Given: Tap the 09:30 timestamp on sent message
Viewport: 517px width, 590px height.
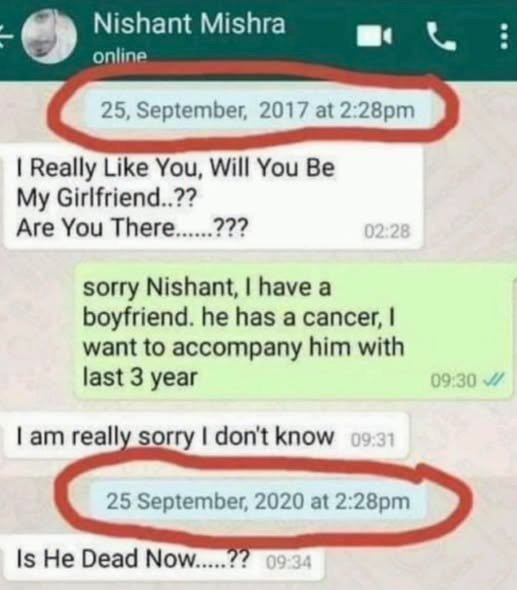Looking at the screenshot, I should point(453,381).
